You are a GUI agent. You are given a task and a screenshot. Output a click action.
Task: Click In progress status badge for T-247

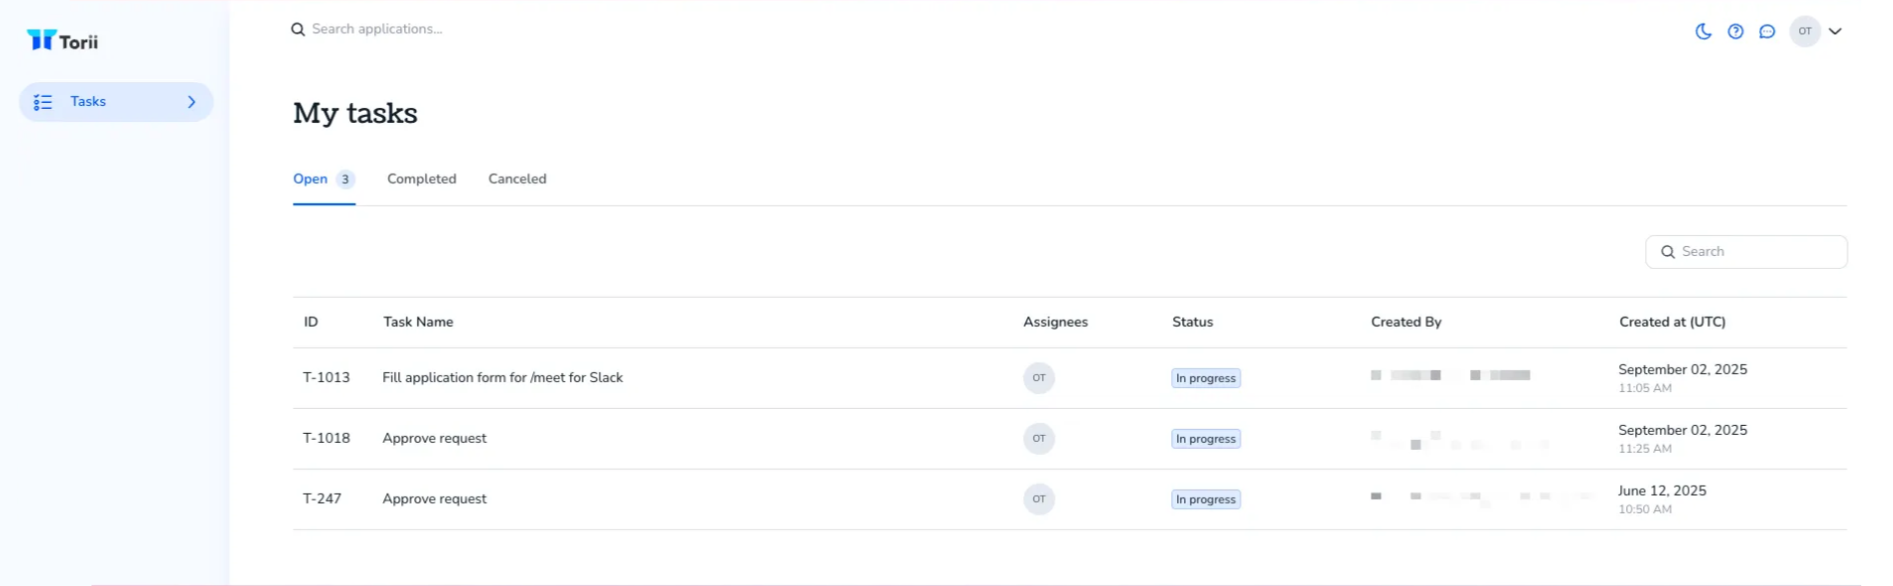pyautogui.click(x=1206, y=499)
